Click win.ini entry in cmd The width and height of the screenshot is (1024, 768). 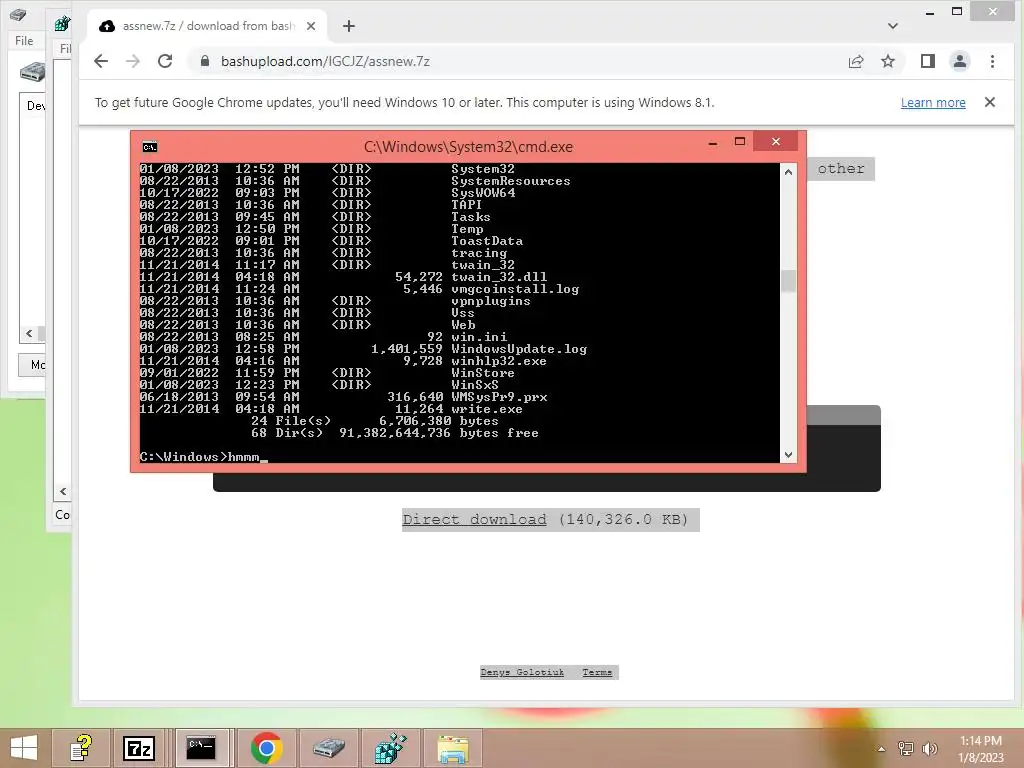[479, 338]
